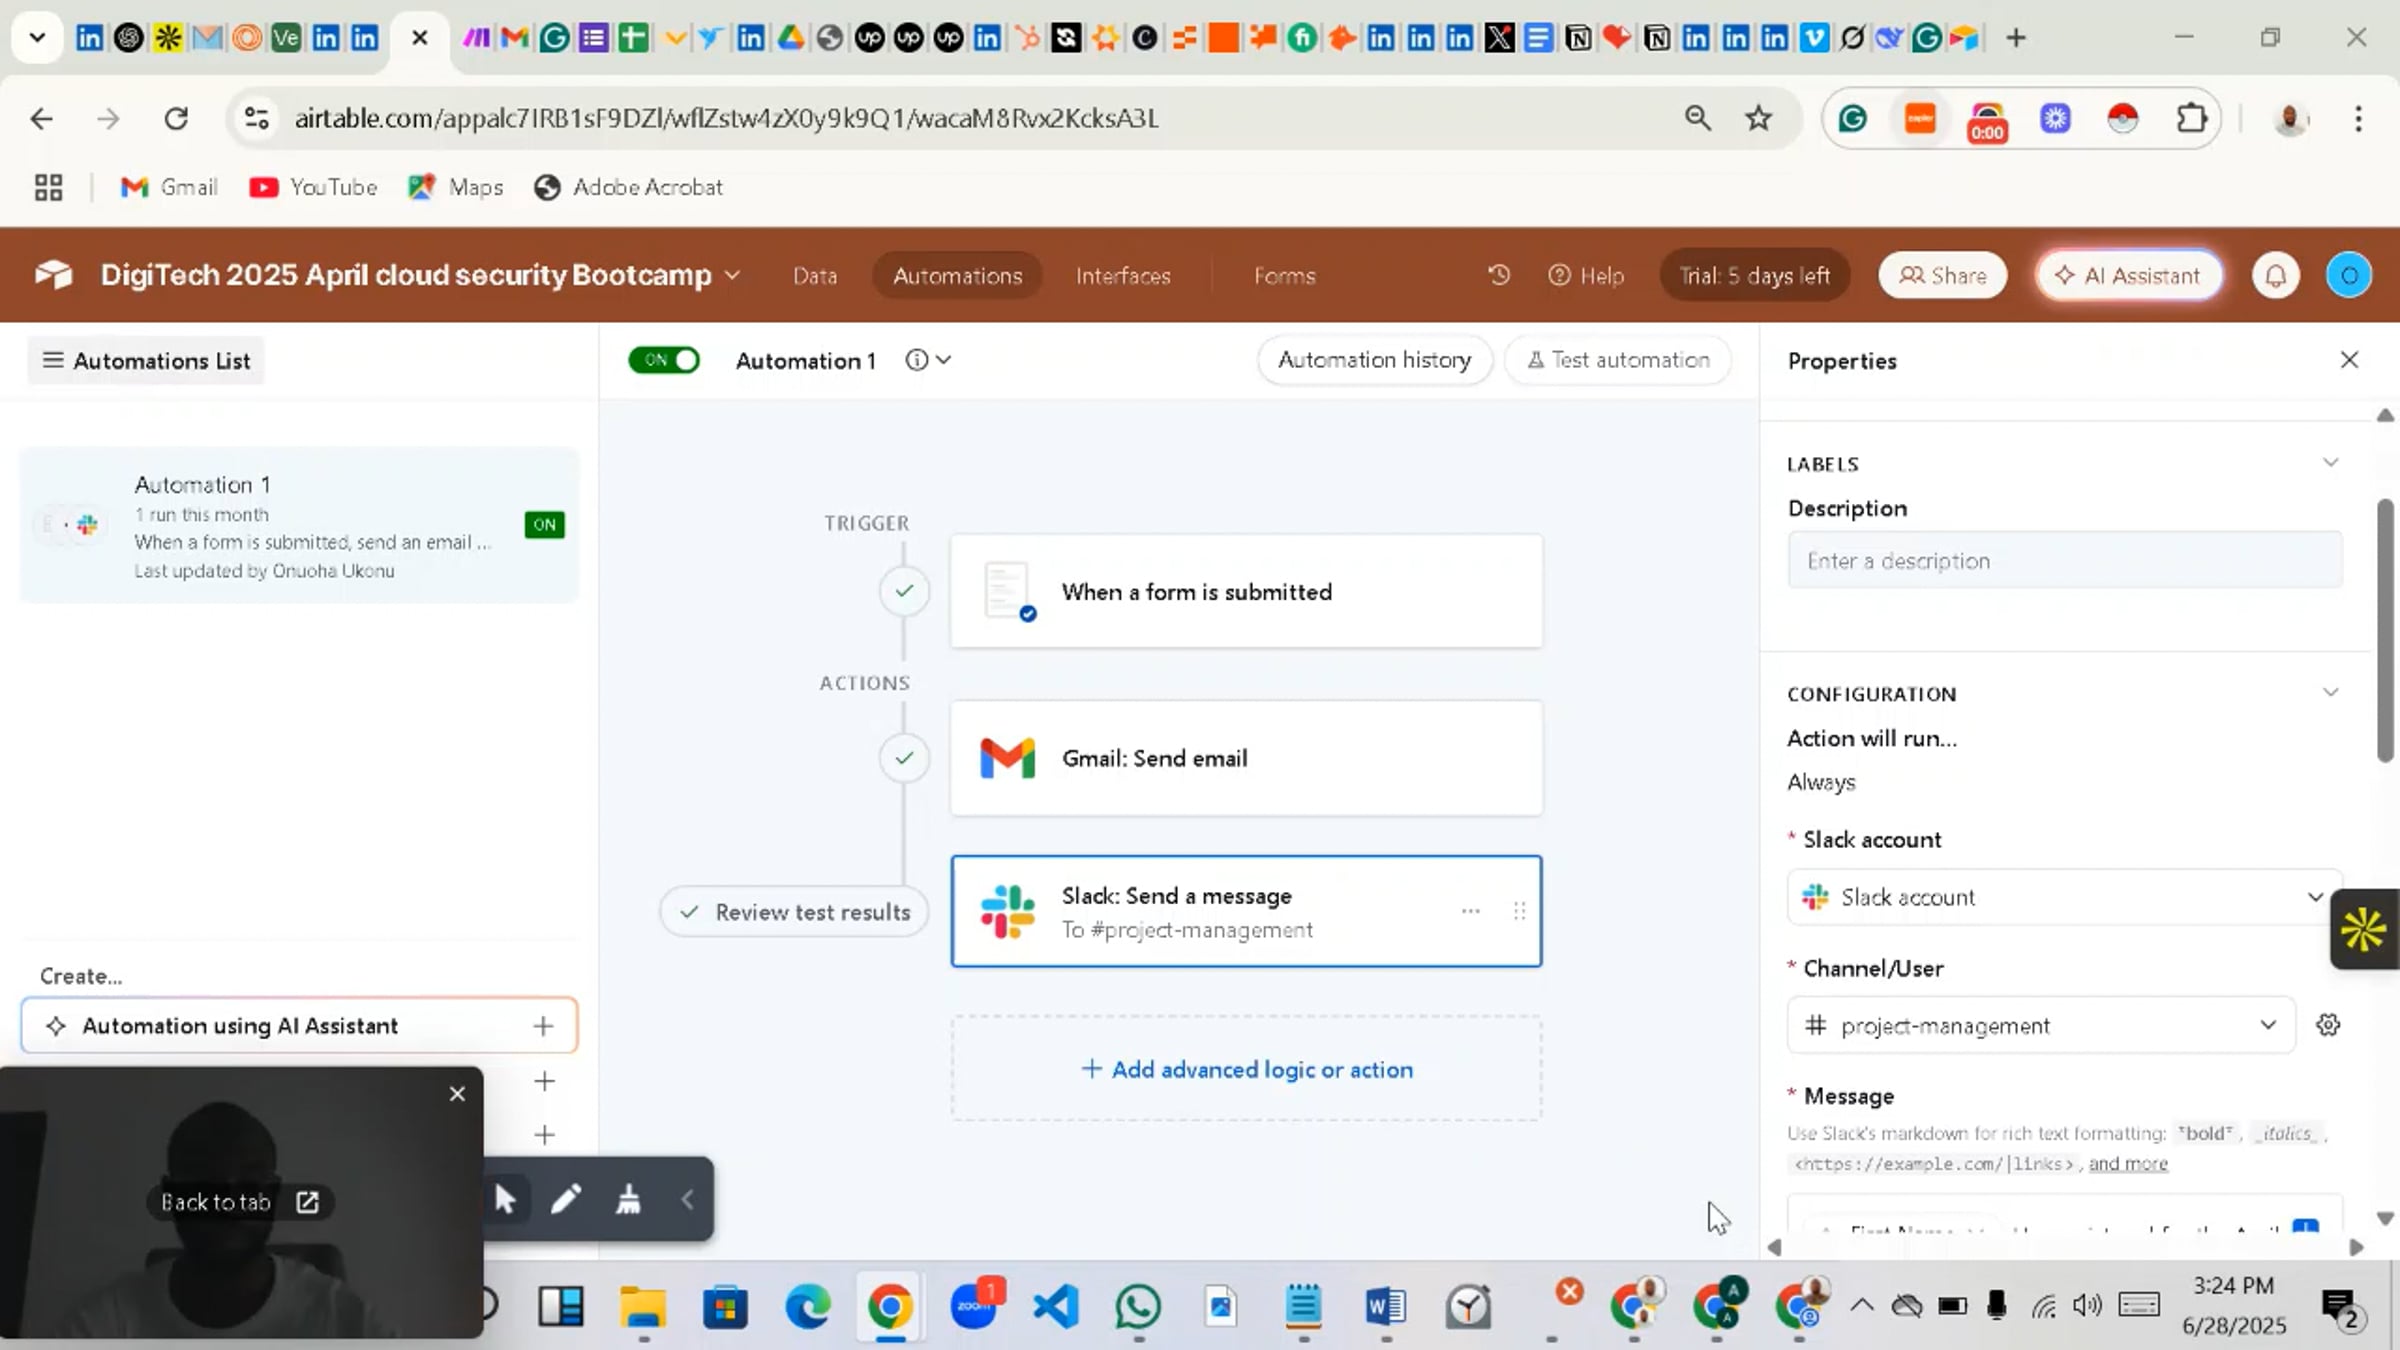Collapse the CONFIGURATION section
This screenshot has width=2400, height=1350.
coord(2330,693)
